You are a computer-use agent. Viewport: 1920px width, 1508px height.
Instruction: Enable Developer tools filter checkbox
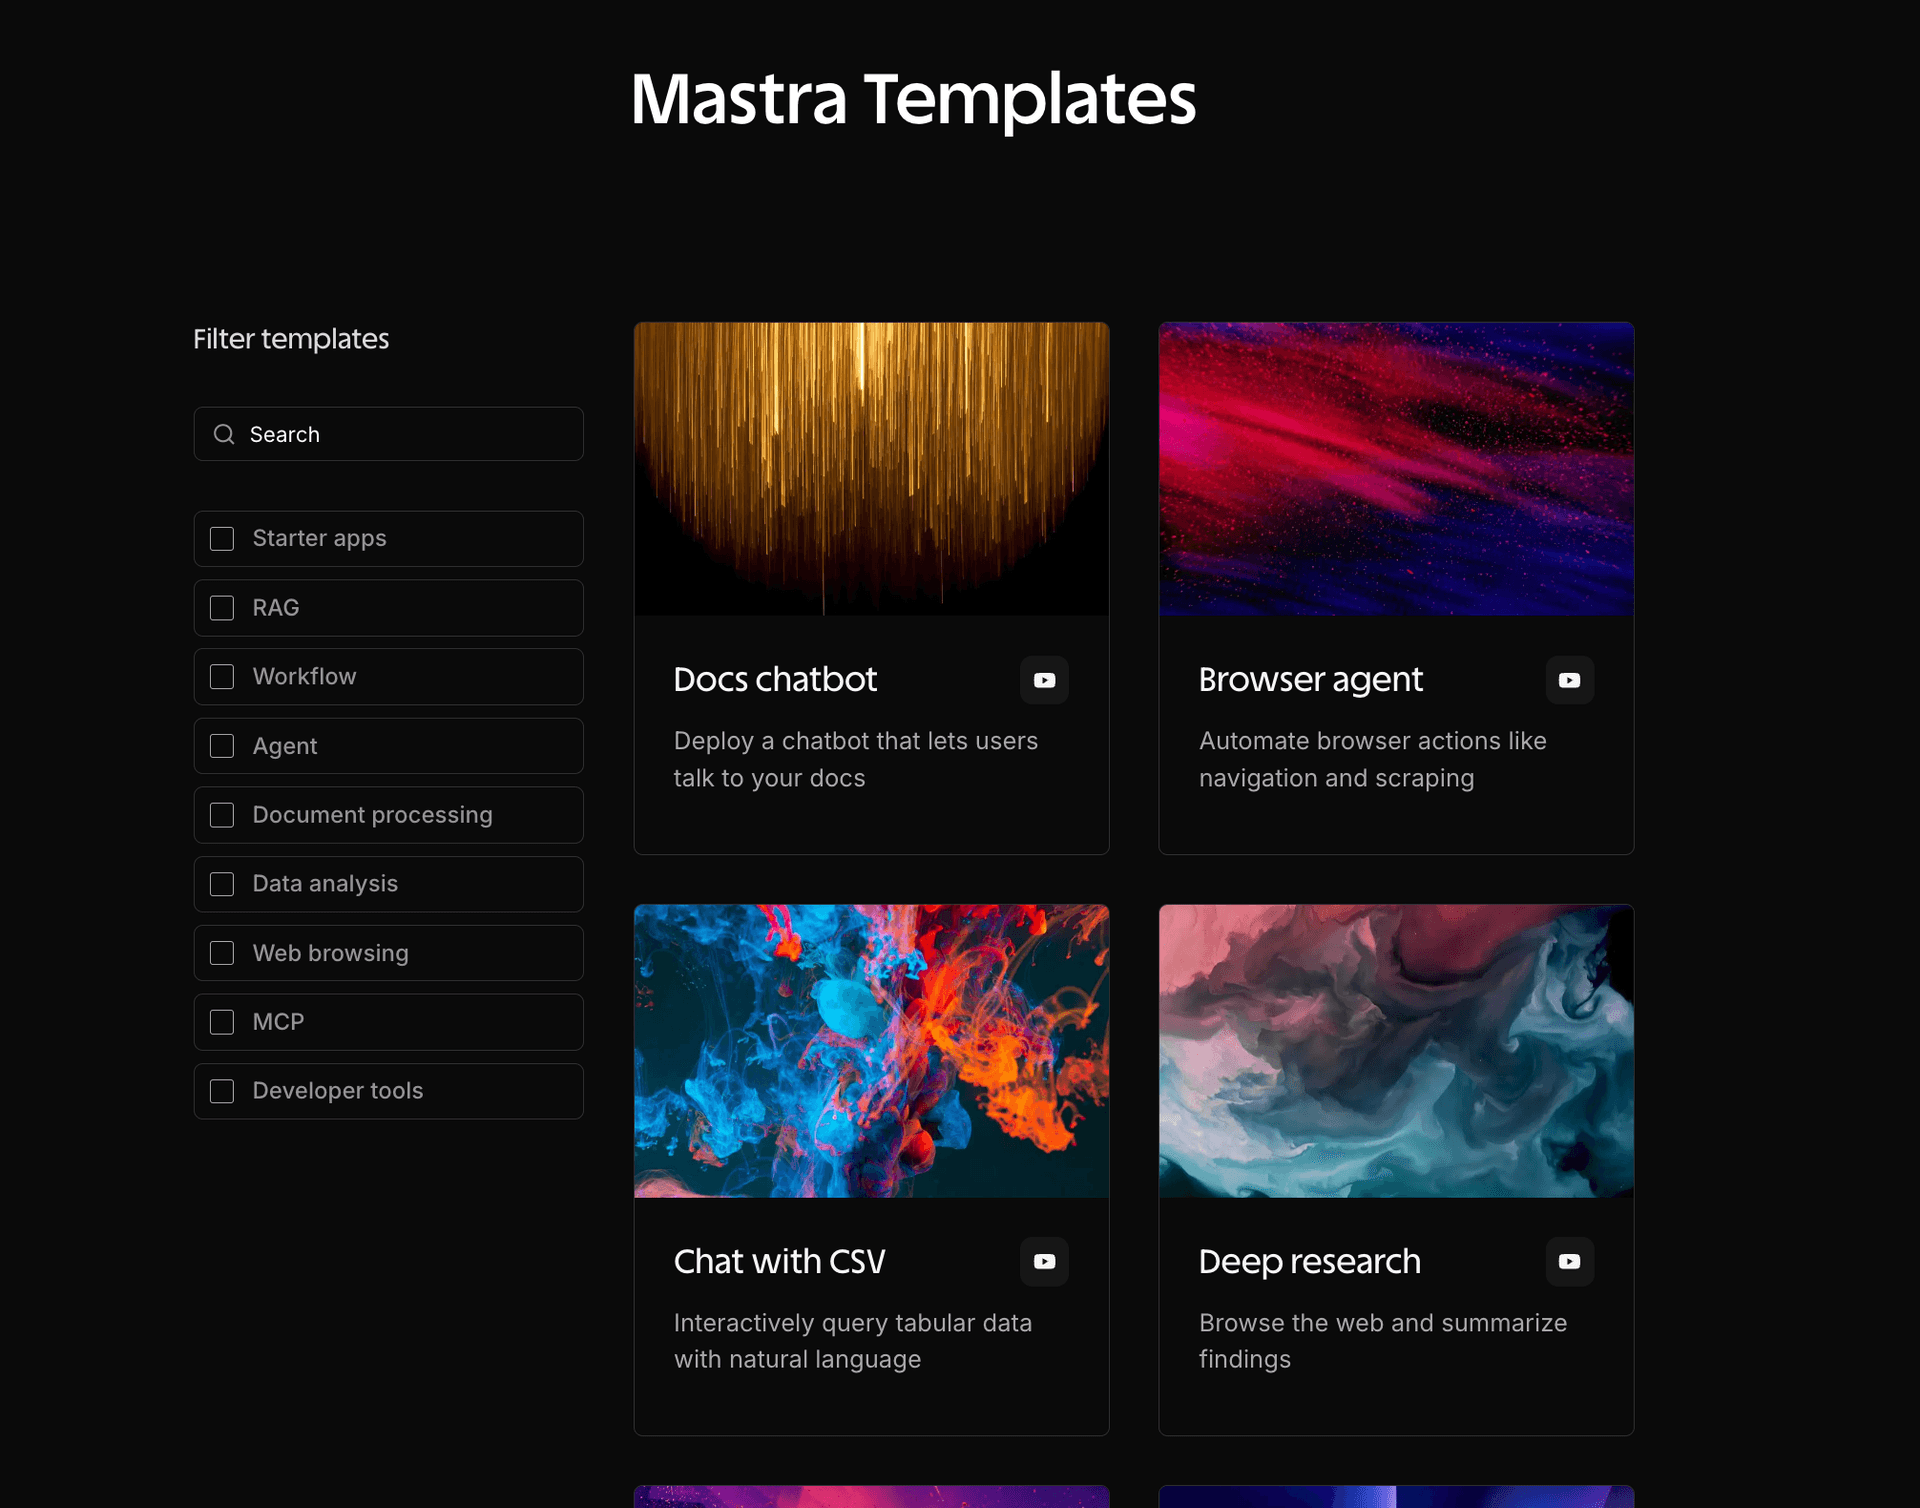222,1091
